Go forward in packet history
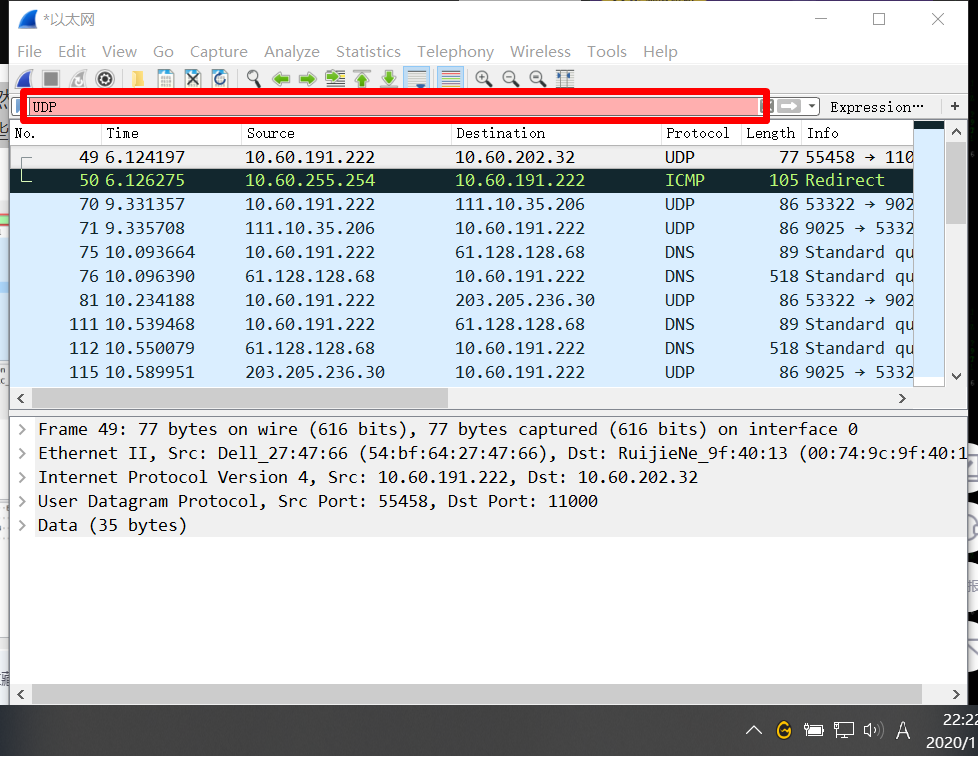Viewport: 978px width, 757px height. 307,79
